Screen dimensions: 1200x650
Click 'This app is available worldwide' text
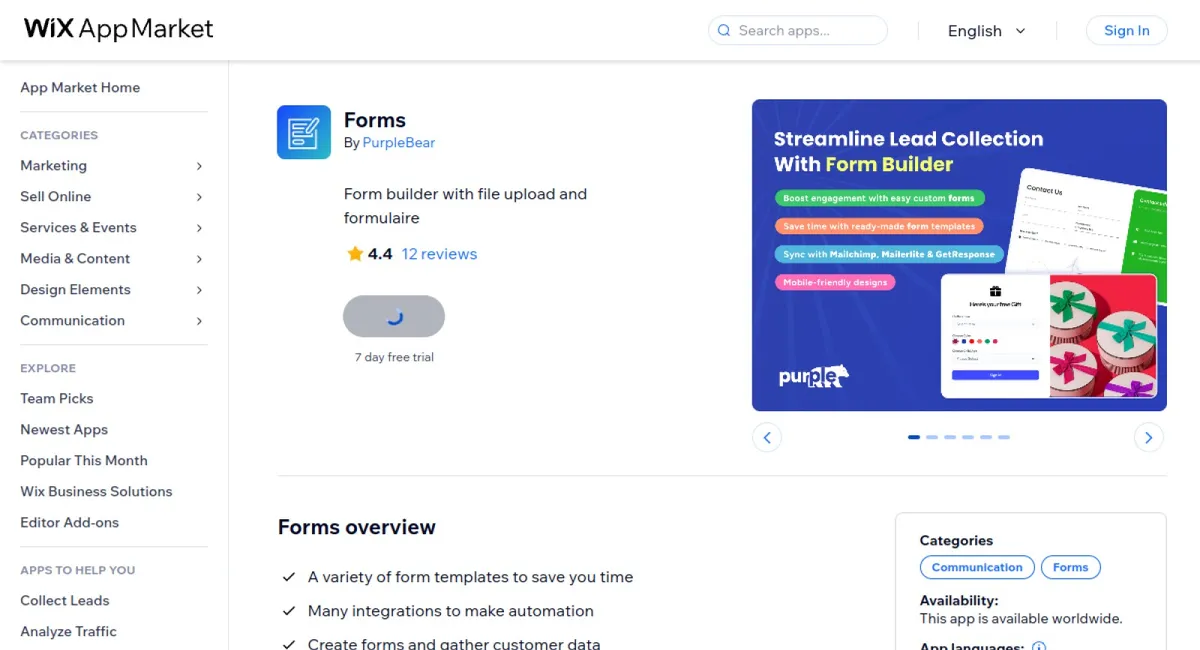coord(1021,619)
